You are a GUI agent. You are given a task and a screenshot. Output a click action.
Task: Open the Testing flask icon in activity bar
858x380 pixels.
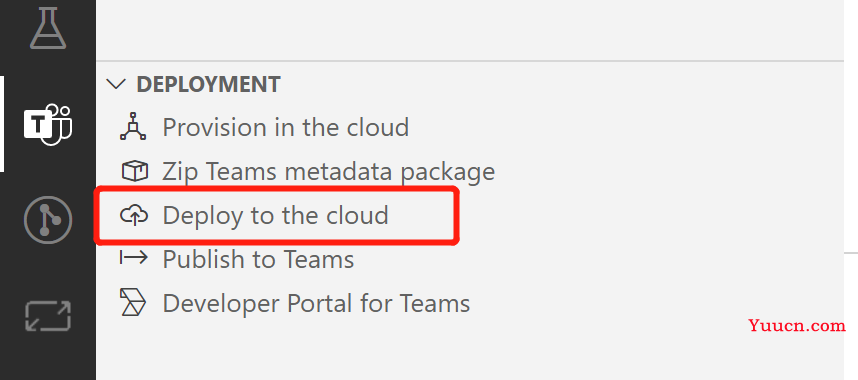click(x=48, y=26)
